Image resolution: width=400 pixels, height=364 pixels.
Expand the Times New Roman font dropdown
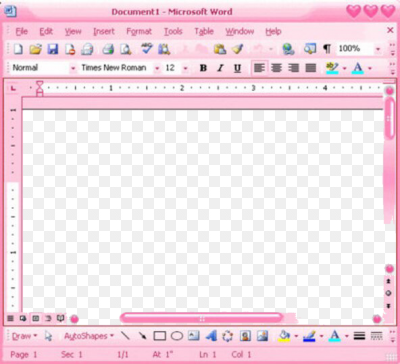[157, 68]
